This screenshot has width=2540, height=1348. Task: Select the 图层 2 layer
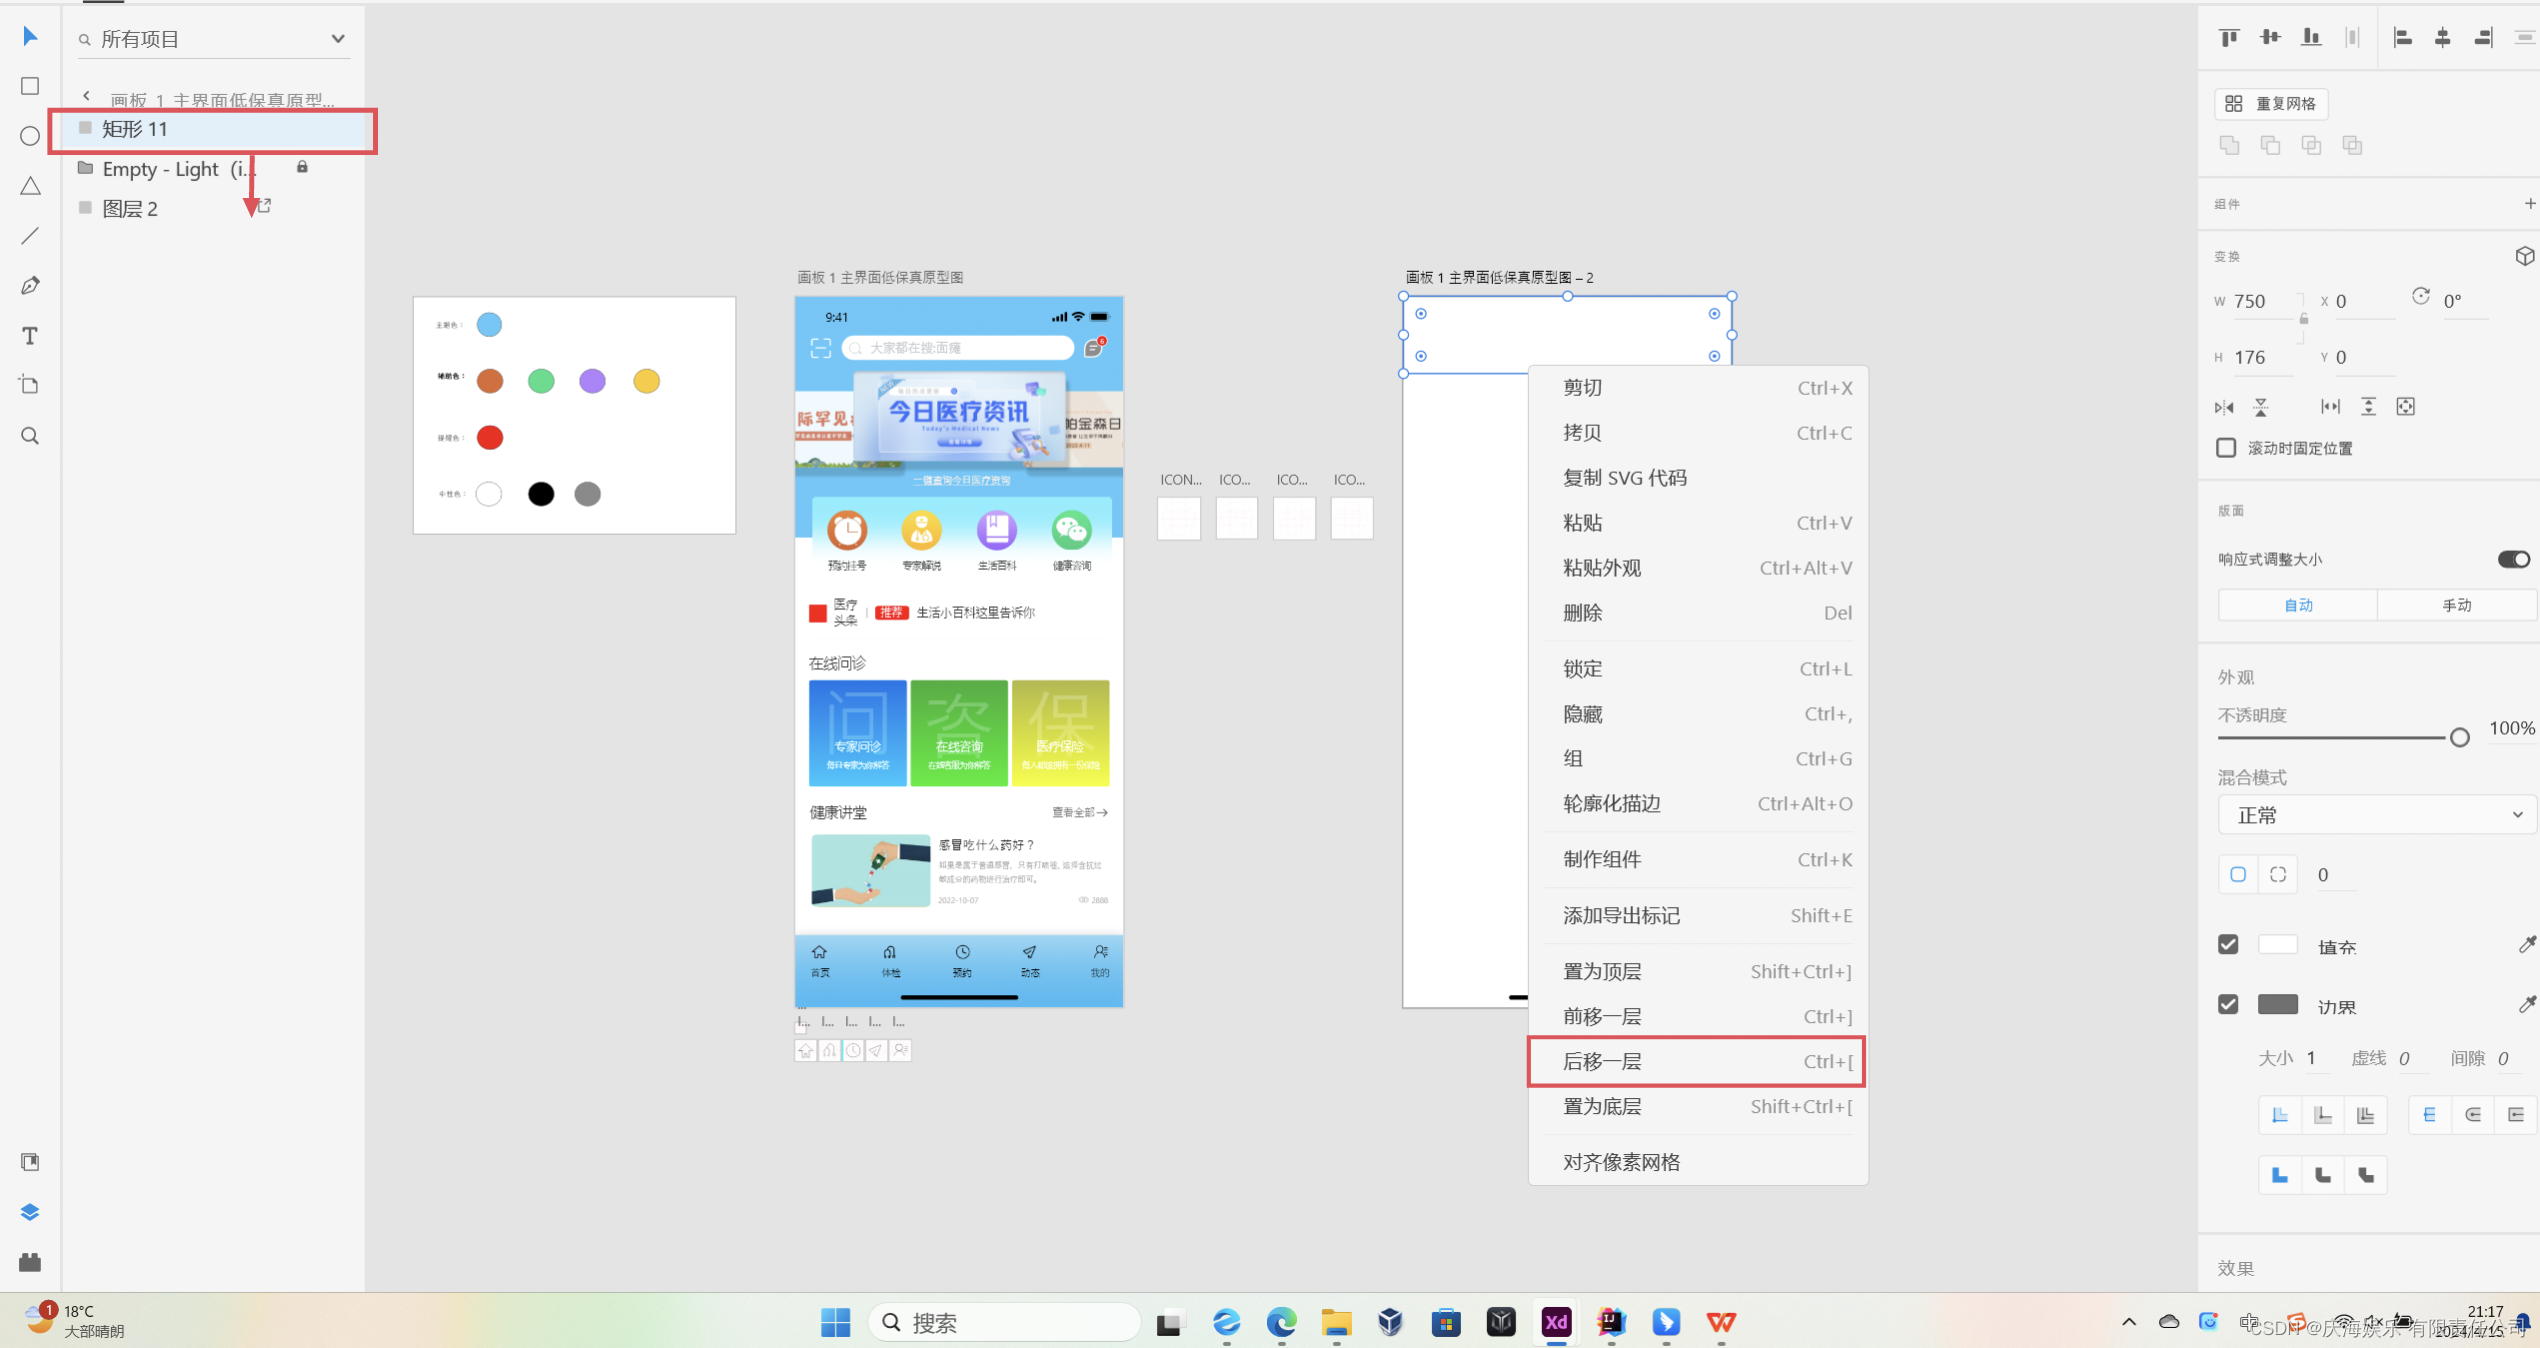click(130, 209)
